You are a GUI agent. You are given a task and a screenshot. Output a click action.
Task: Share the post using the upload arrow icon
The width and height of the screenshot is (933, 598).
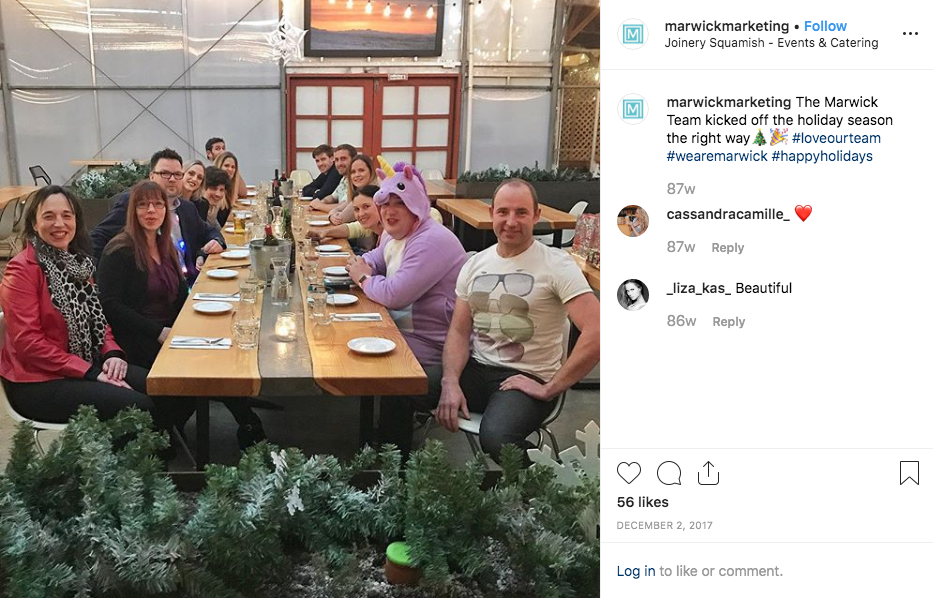[708, 473]
